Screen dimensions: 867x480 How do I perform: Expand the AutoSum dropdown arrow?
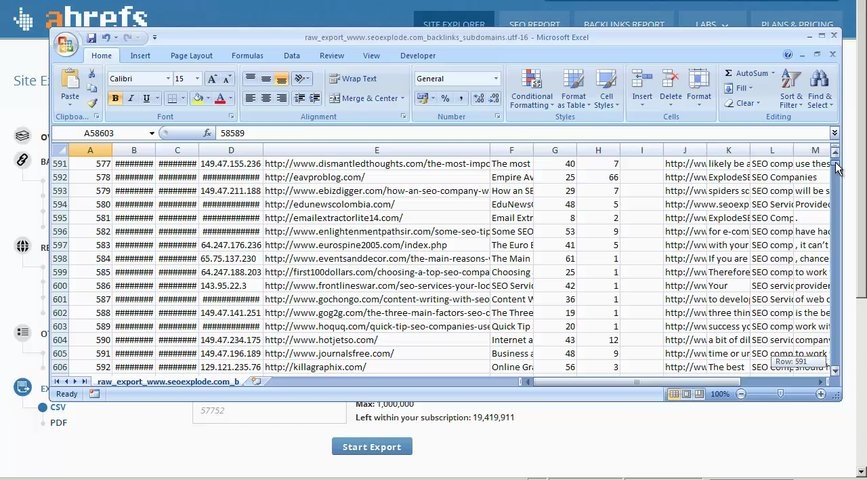[x=773, y=73]
